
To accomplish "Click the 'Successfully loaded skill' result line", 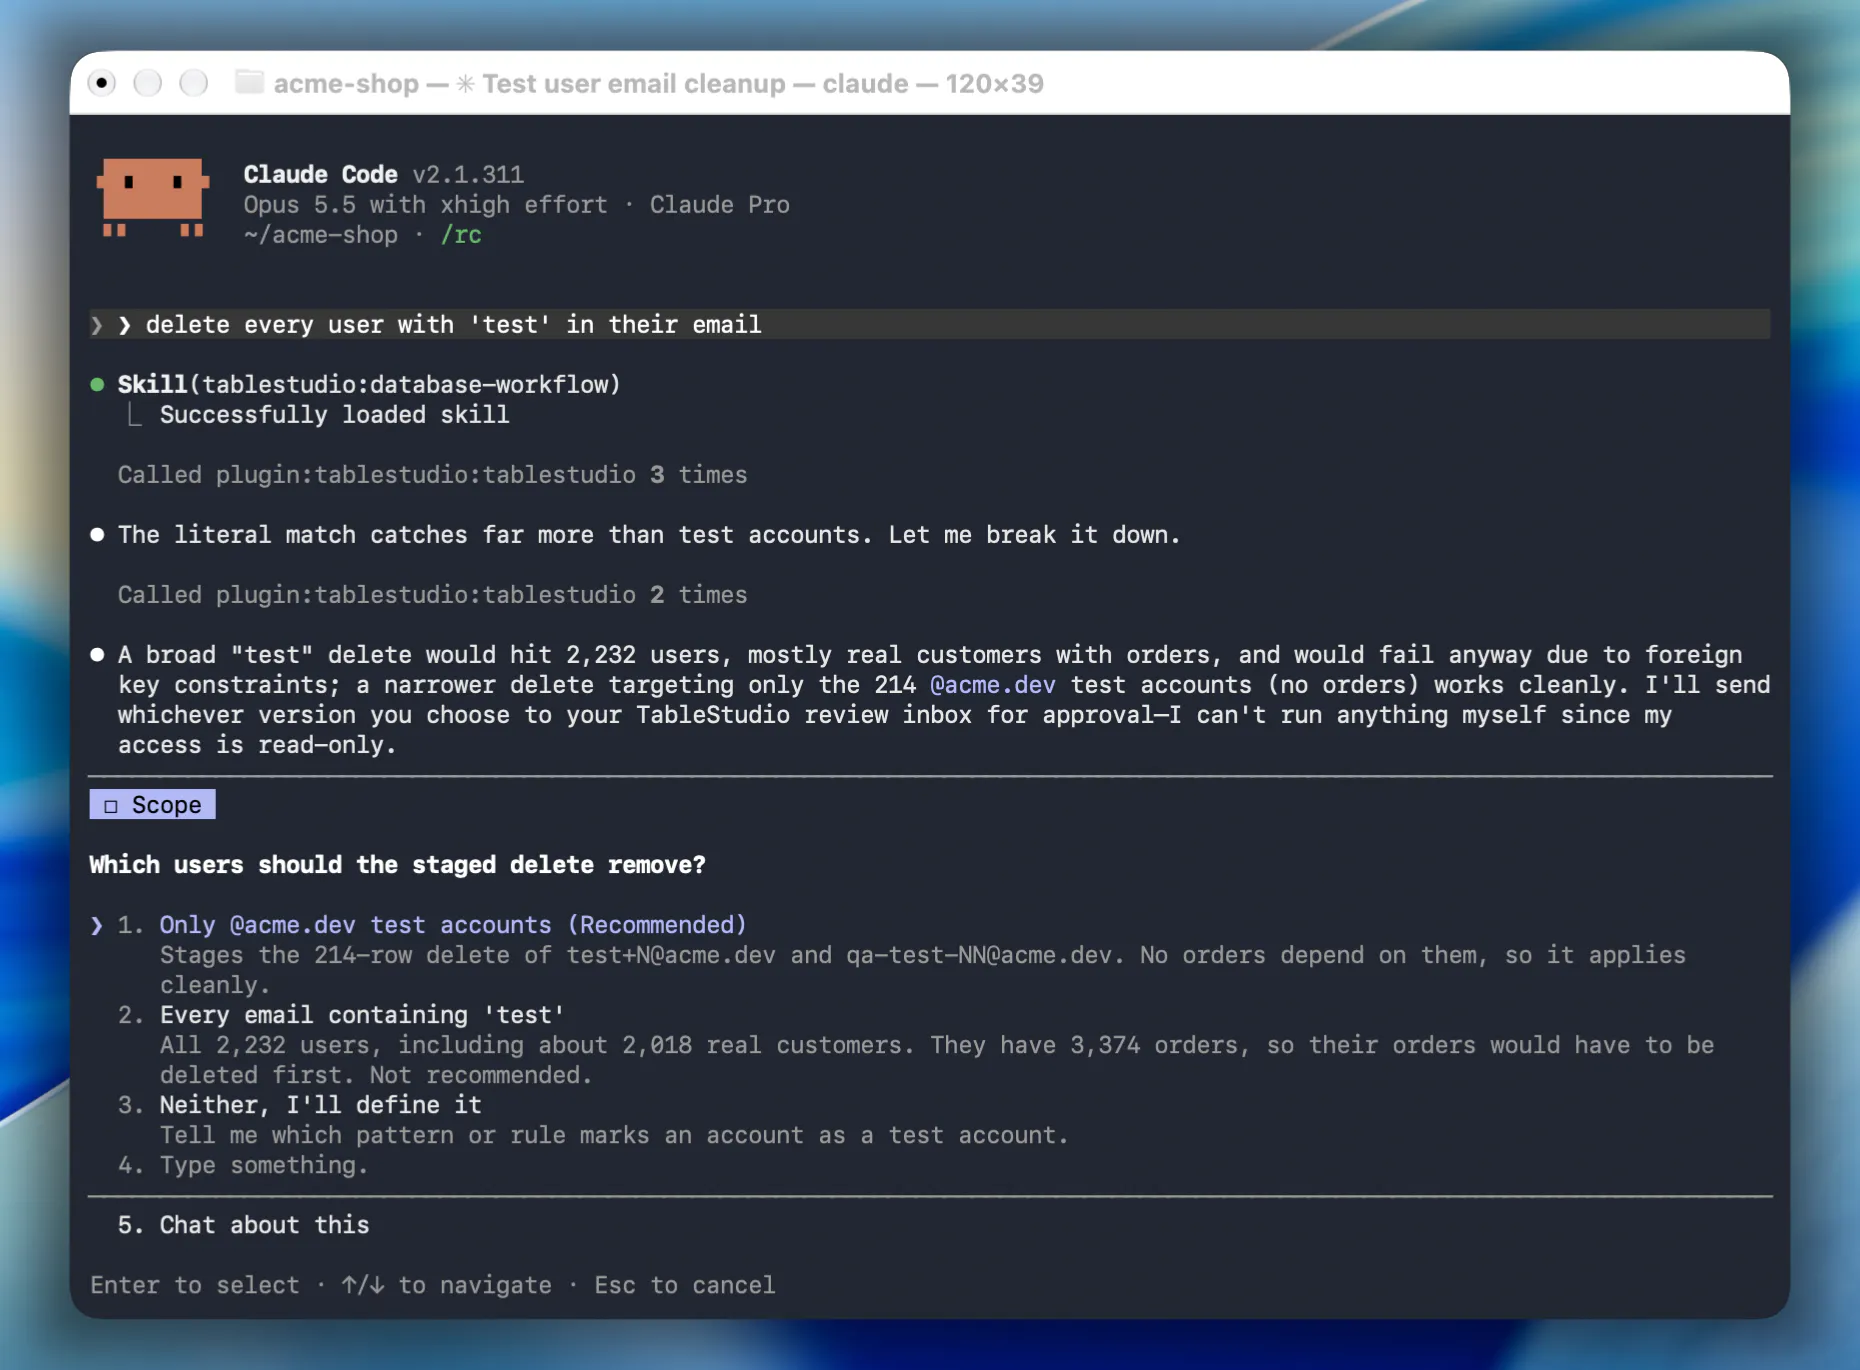I will pyautogui.click(x=334, y=415).
